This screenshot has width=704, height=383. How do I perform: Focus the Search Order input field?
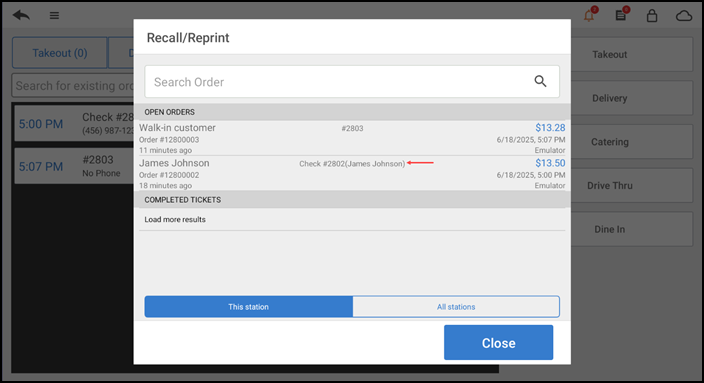pyautogui.click(x=352, y=82)
